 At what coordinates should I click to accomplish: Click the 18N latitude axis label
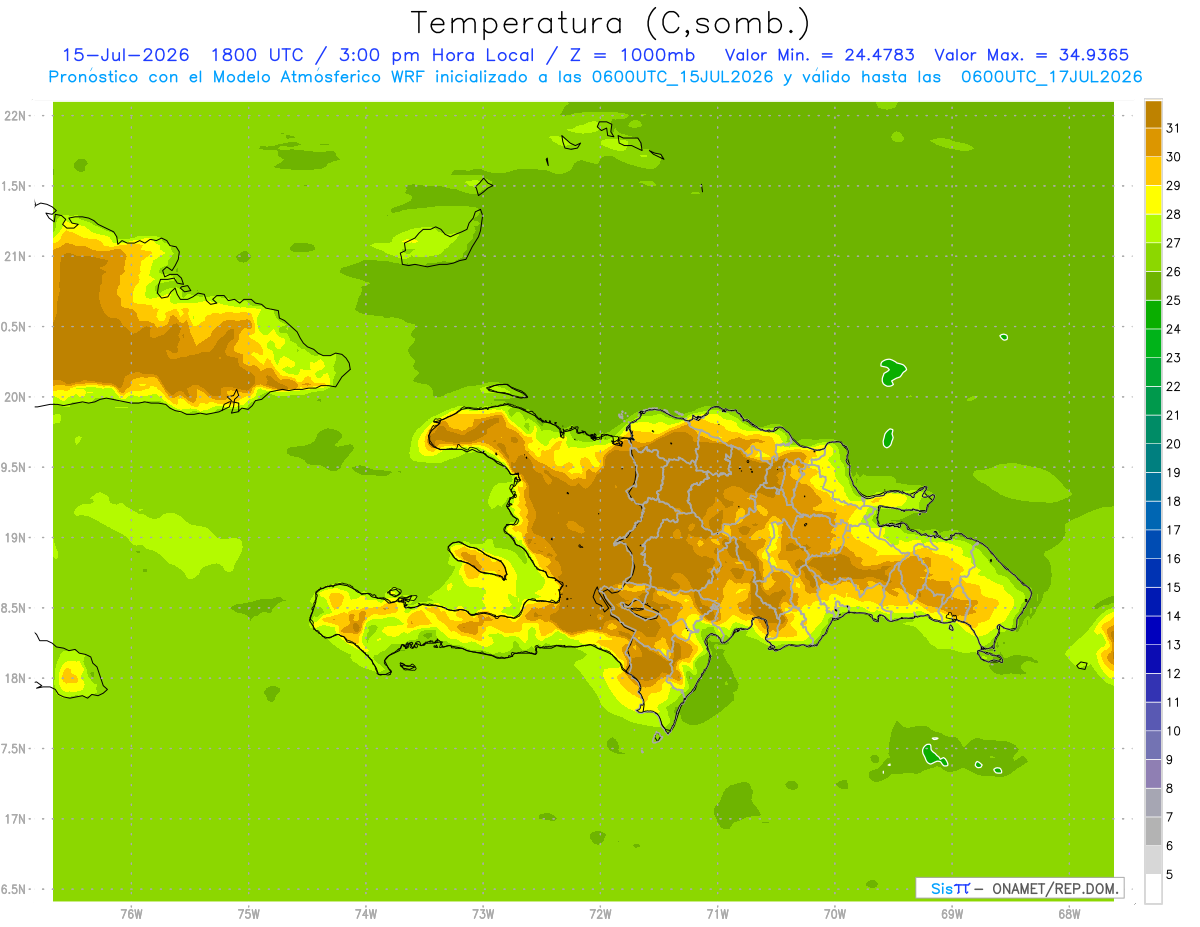tap(17, 678)
